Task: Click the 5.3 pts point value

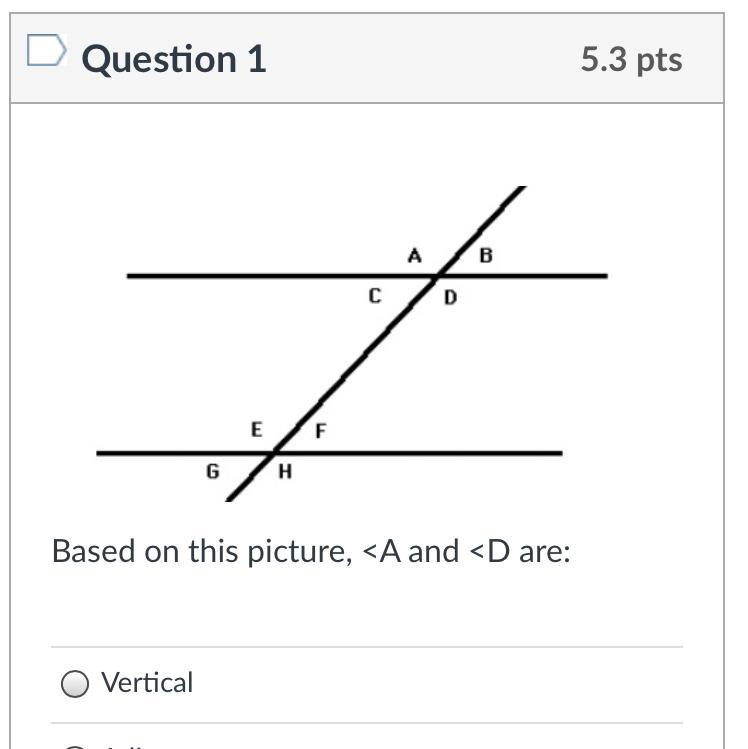Action: [x=631, y=59]
